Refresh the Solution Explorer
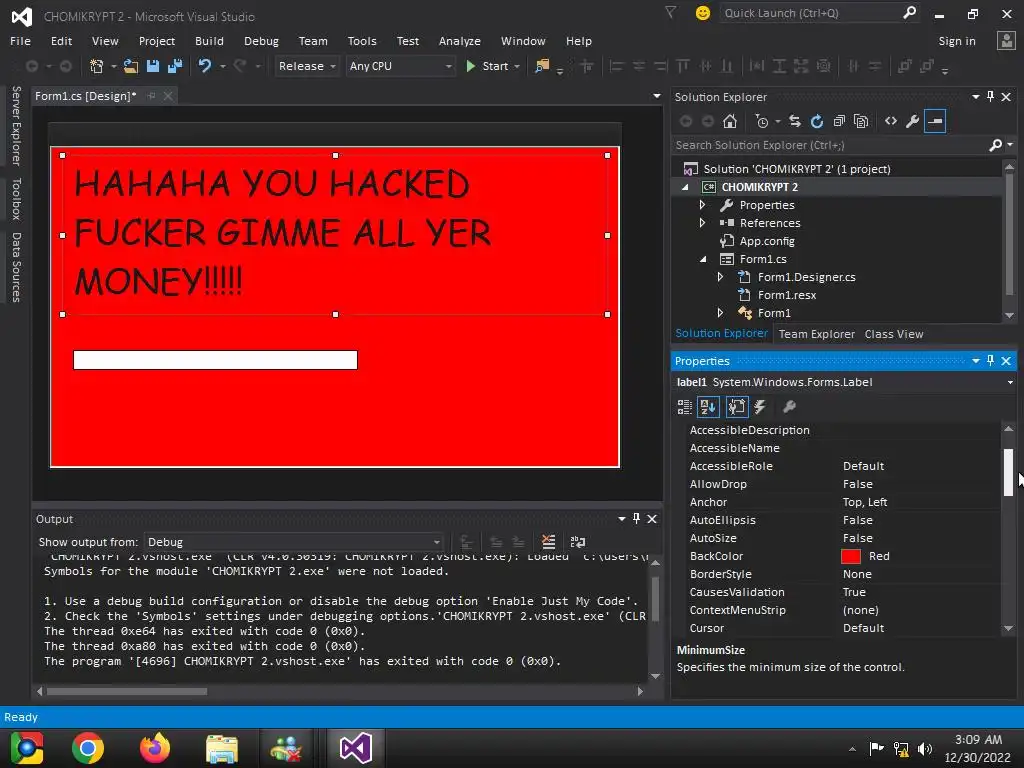Image resolution: width=1024 pixels, height=768 pixels. point(817,121)
